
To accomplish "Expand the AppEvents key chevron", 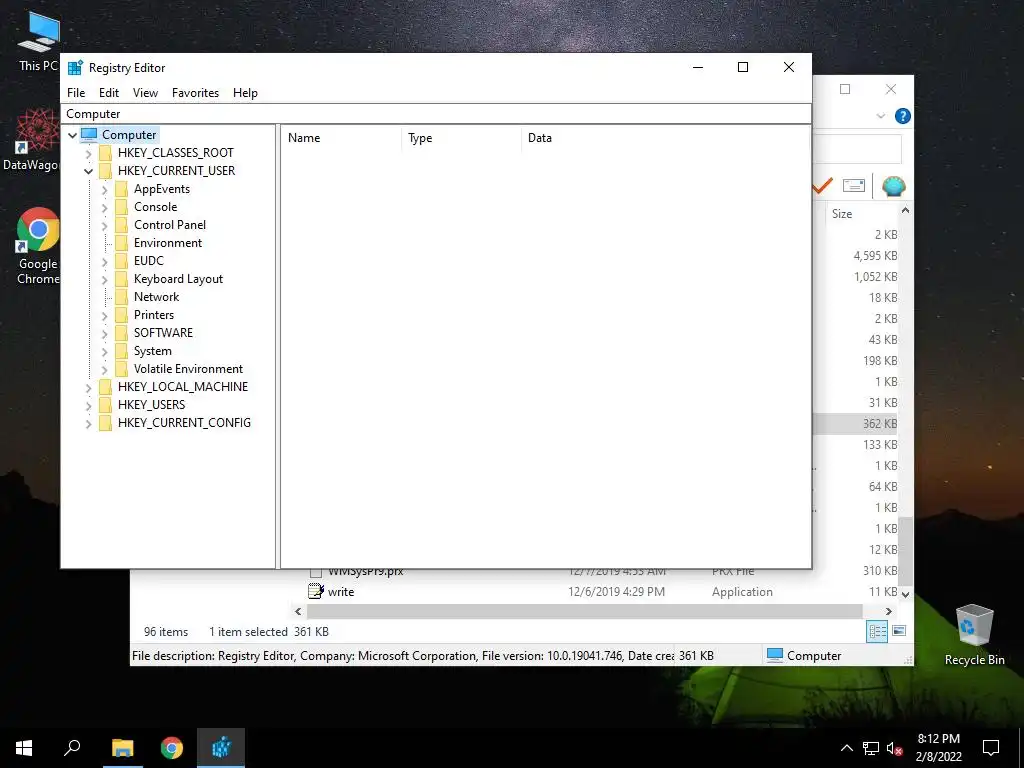I will click(x=104, y=189).
